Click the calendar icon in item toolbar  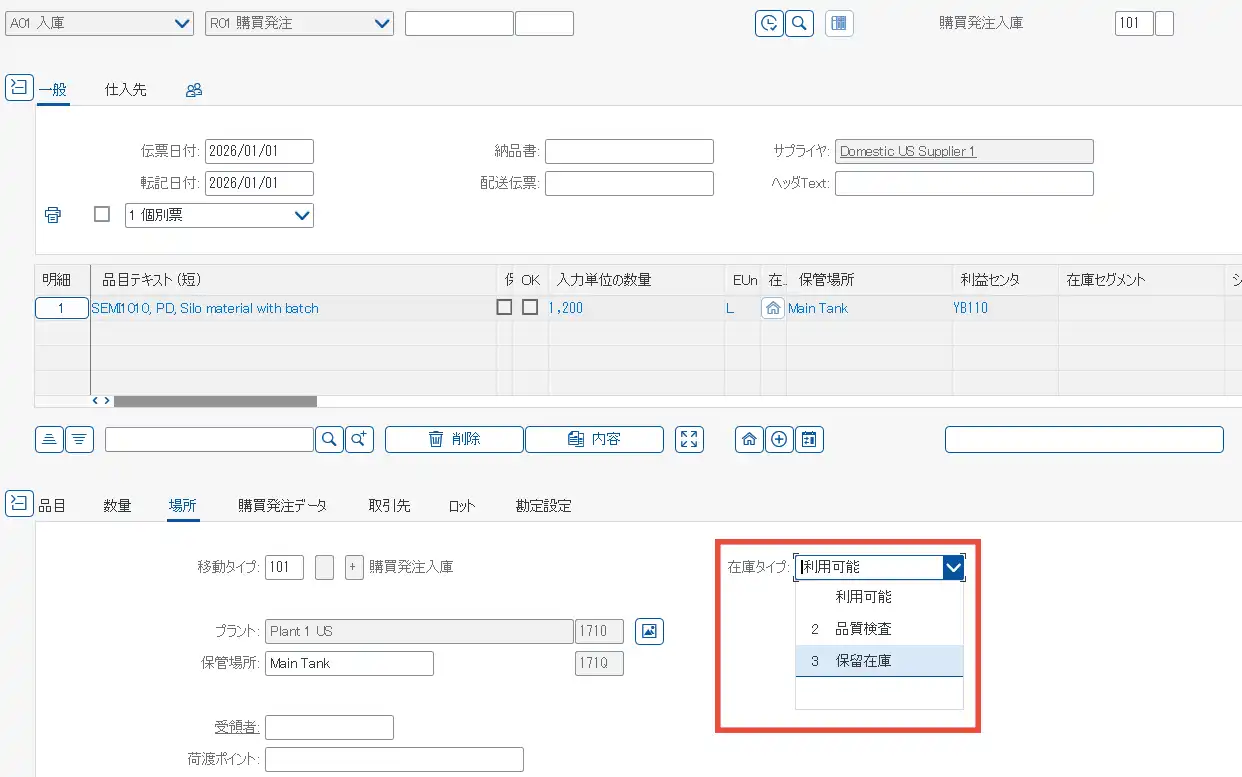click(x=809, y=439)
